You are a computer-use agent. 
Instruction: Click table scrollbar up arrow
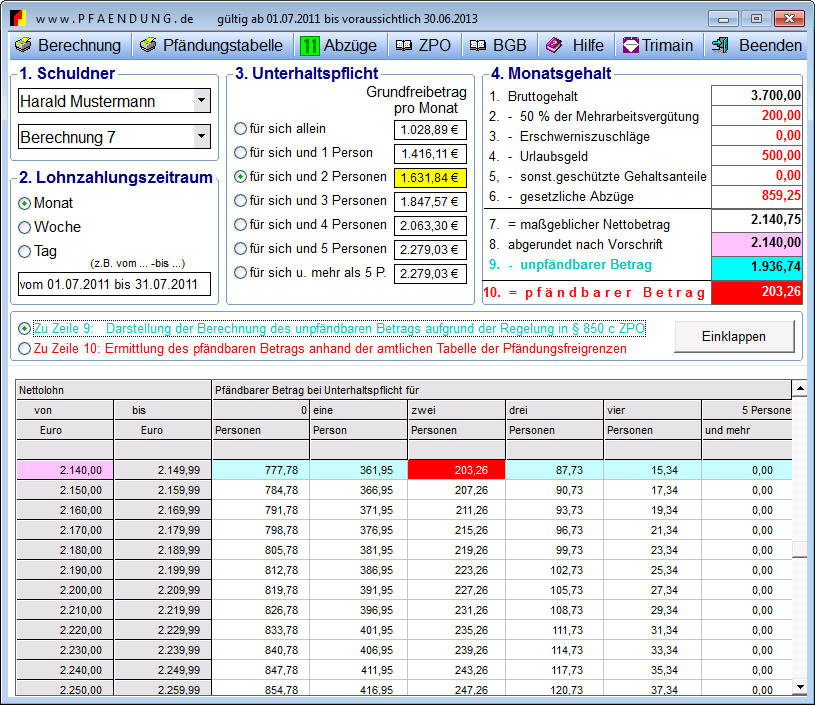click(800, 388)
